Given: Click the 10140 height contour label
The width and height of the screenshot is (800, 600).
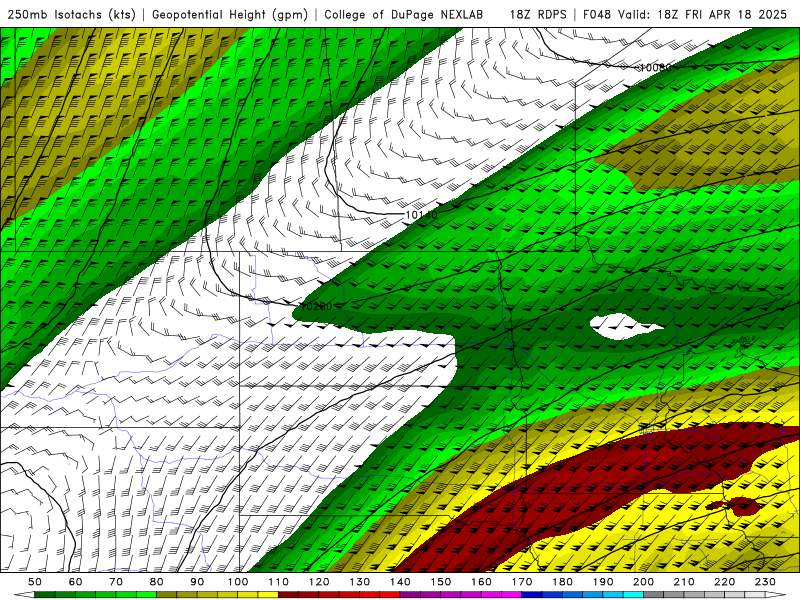Looking at the screenshot, I should pyautogui.click(x=421, y=215).
